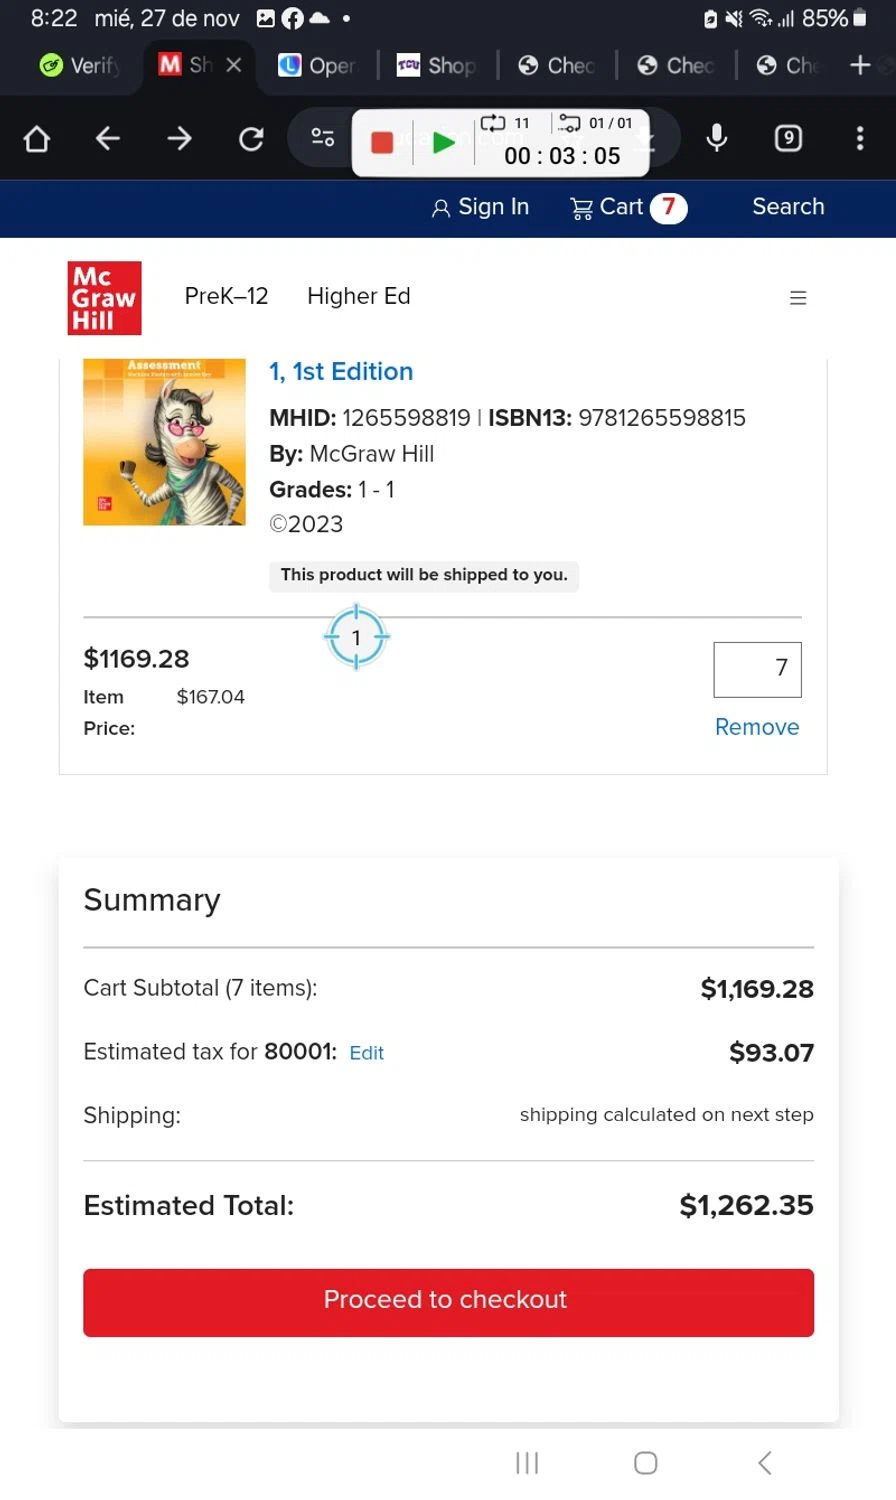
Task: Tap the microphone voice search icon
Action: tap(716, 138)
